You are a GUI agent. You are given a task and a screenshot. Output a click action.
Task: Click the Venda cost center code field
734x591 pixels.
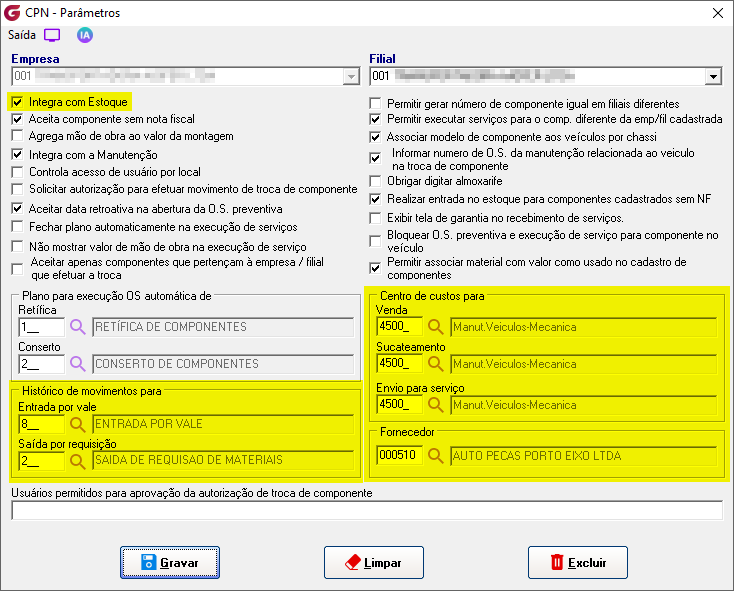click(x=399, y=327)
